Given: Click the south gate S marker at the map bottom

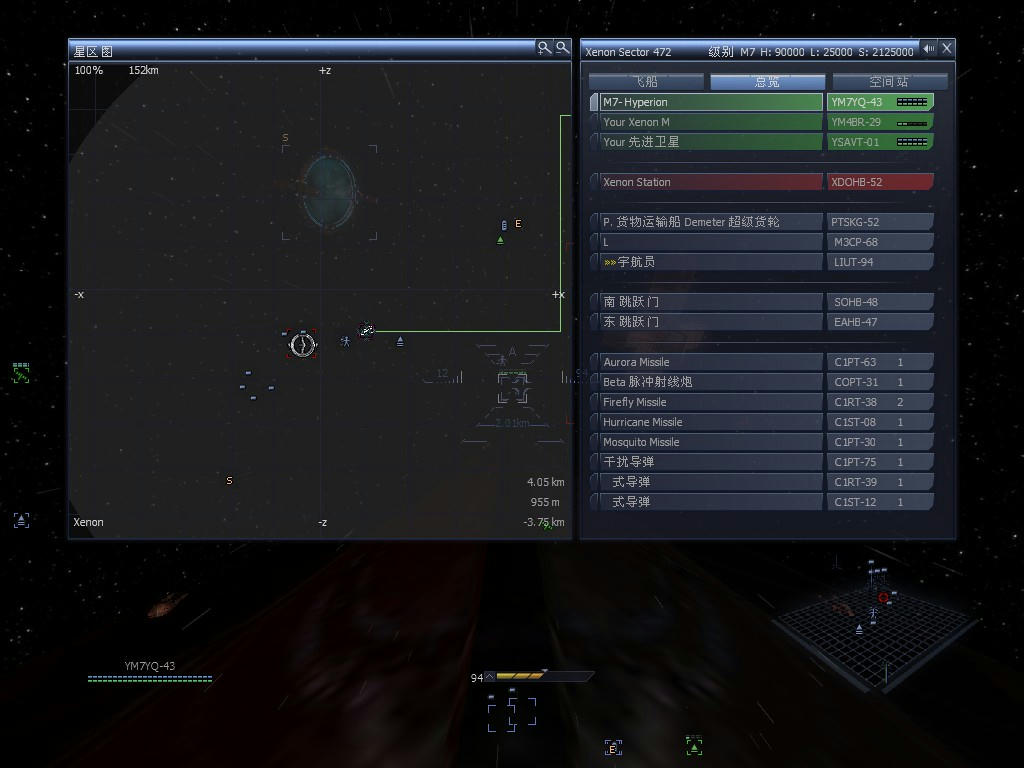Looking at the screenshot, I should [x=229, y=481].
